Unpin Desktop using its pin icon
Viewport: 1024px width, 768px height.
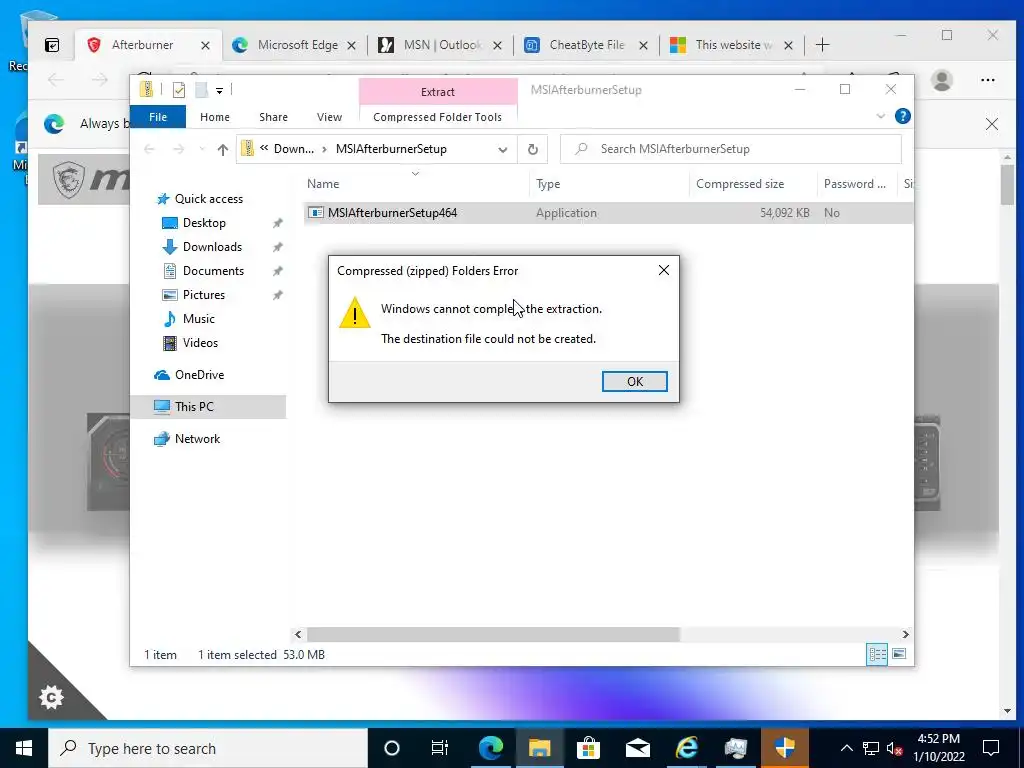tap(278, 223)
